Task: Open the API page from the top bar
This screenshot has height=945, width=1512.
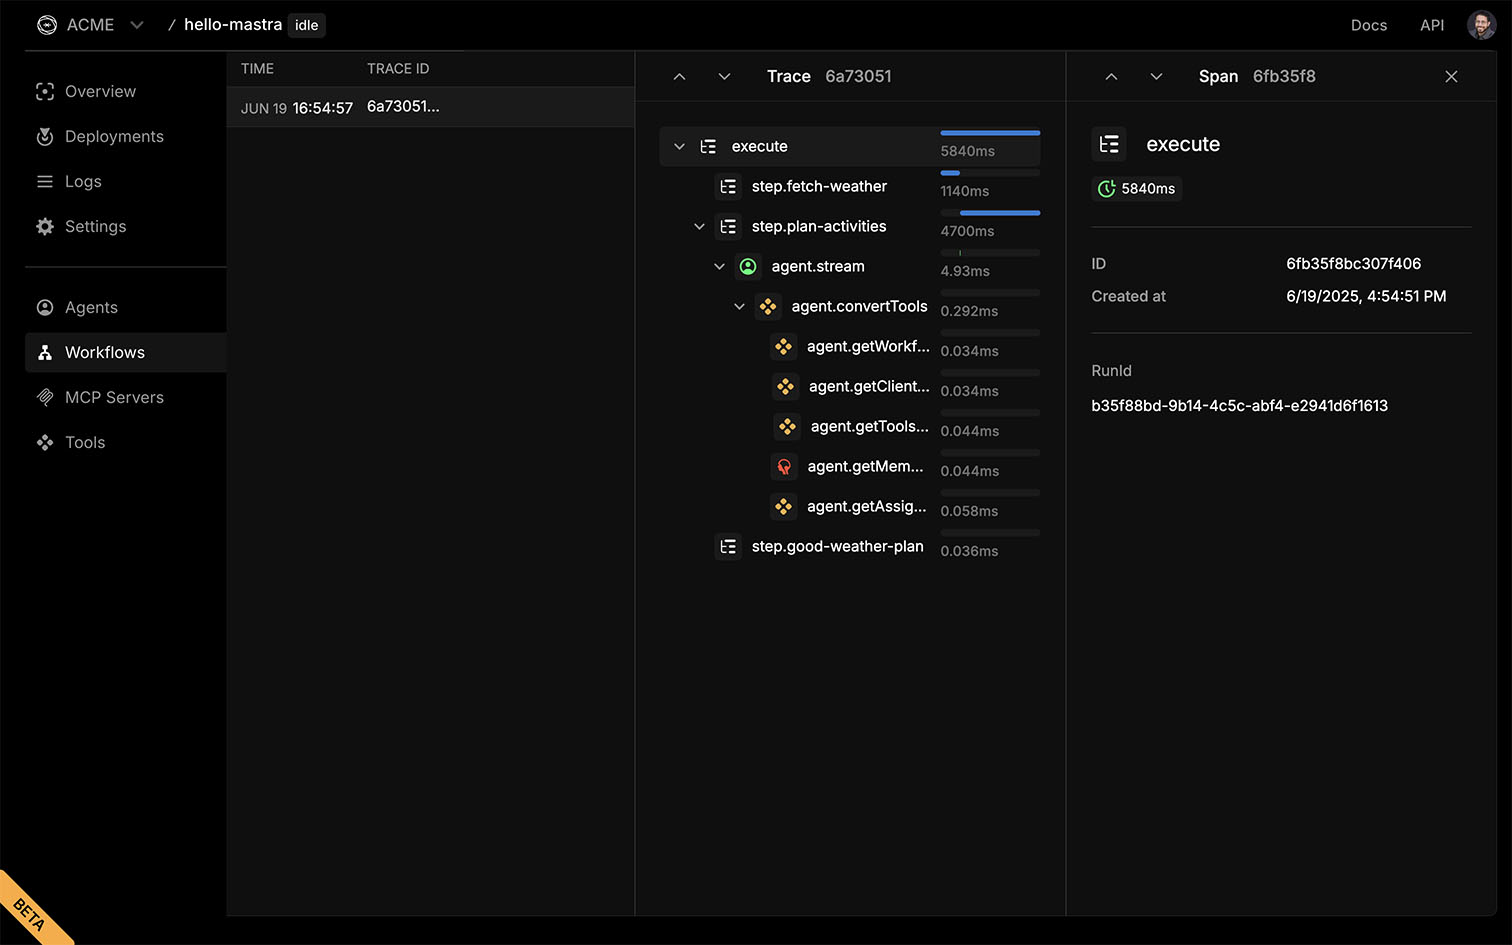Action: pyautogui.click(x=1432, y=25)
